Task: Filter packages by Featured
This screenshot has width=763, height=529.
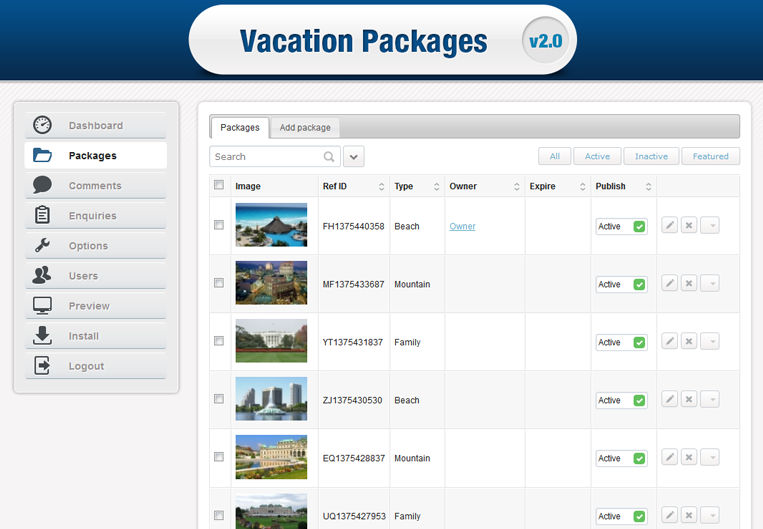Action: click(710, 156)
